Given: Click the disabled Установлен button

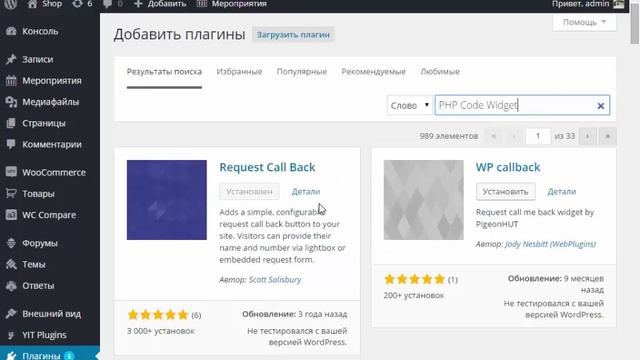Looking at the screenshot, I should [x=249, y=191].
